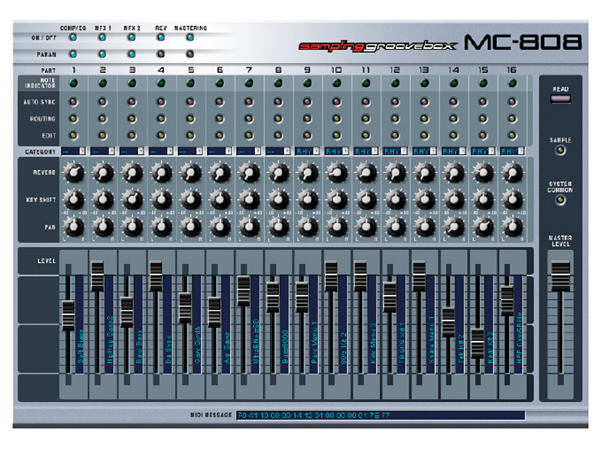Click the Read button
600x450 pixels.
tap(561, 99)
